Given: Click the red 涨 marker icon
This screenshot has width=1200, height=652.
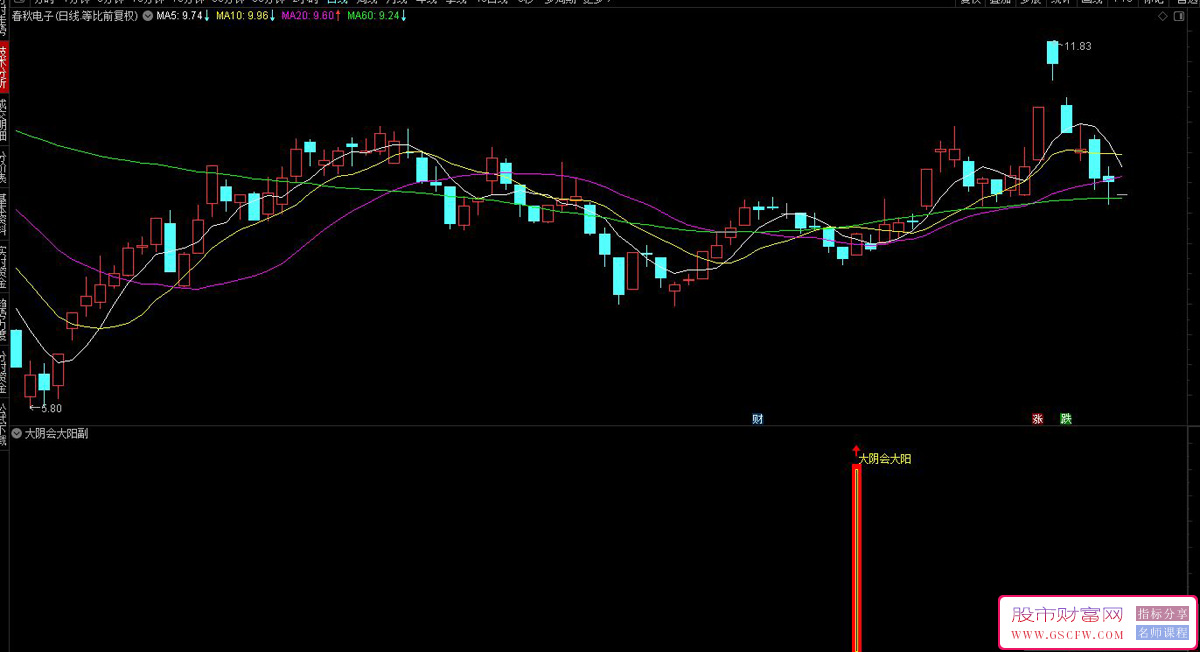Looking at the screenshot, I should tap(1038, 418).
